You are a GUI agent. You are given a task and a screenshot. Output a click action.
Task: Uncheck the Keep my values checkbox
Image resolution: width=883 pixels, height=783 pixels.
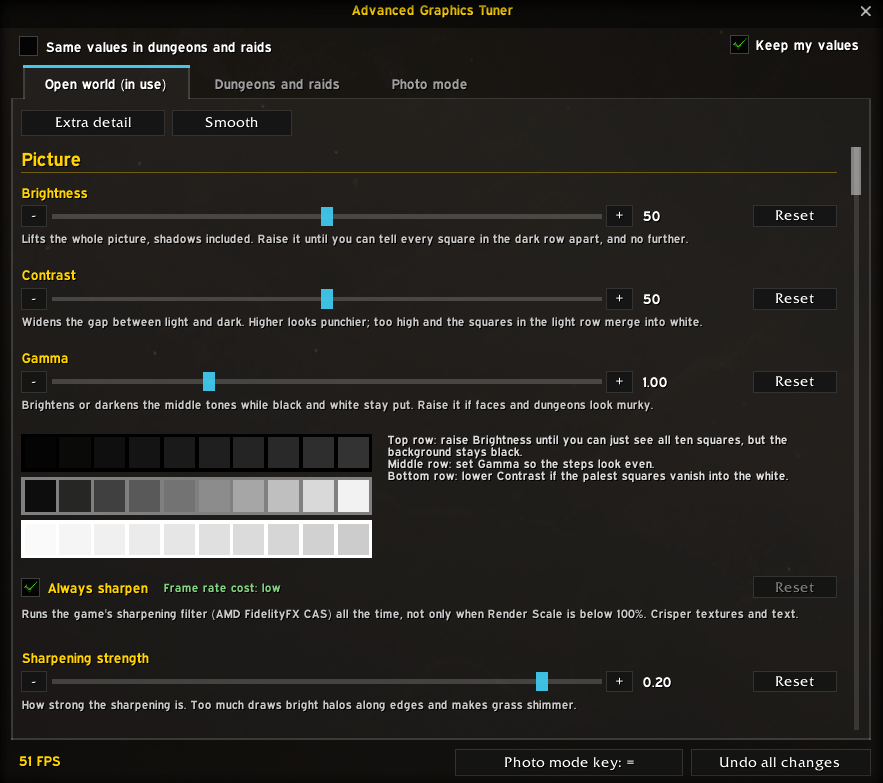tap(739, 45)
